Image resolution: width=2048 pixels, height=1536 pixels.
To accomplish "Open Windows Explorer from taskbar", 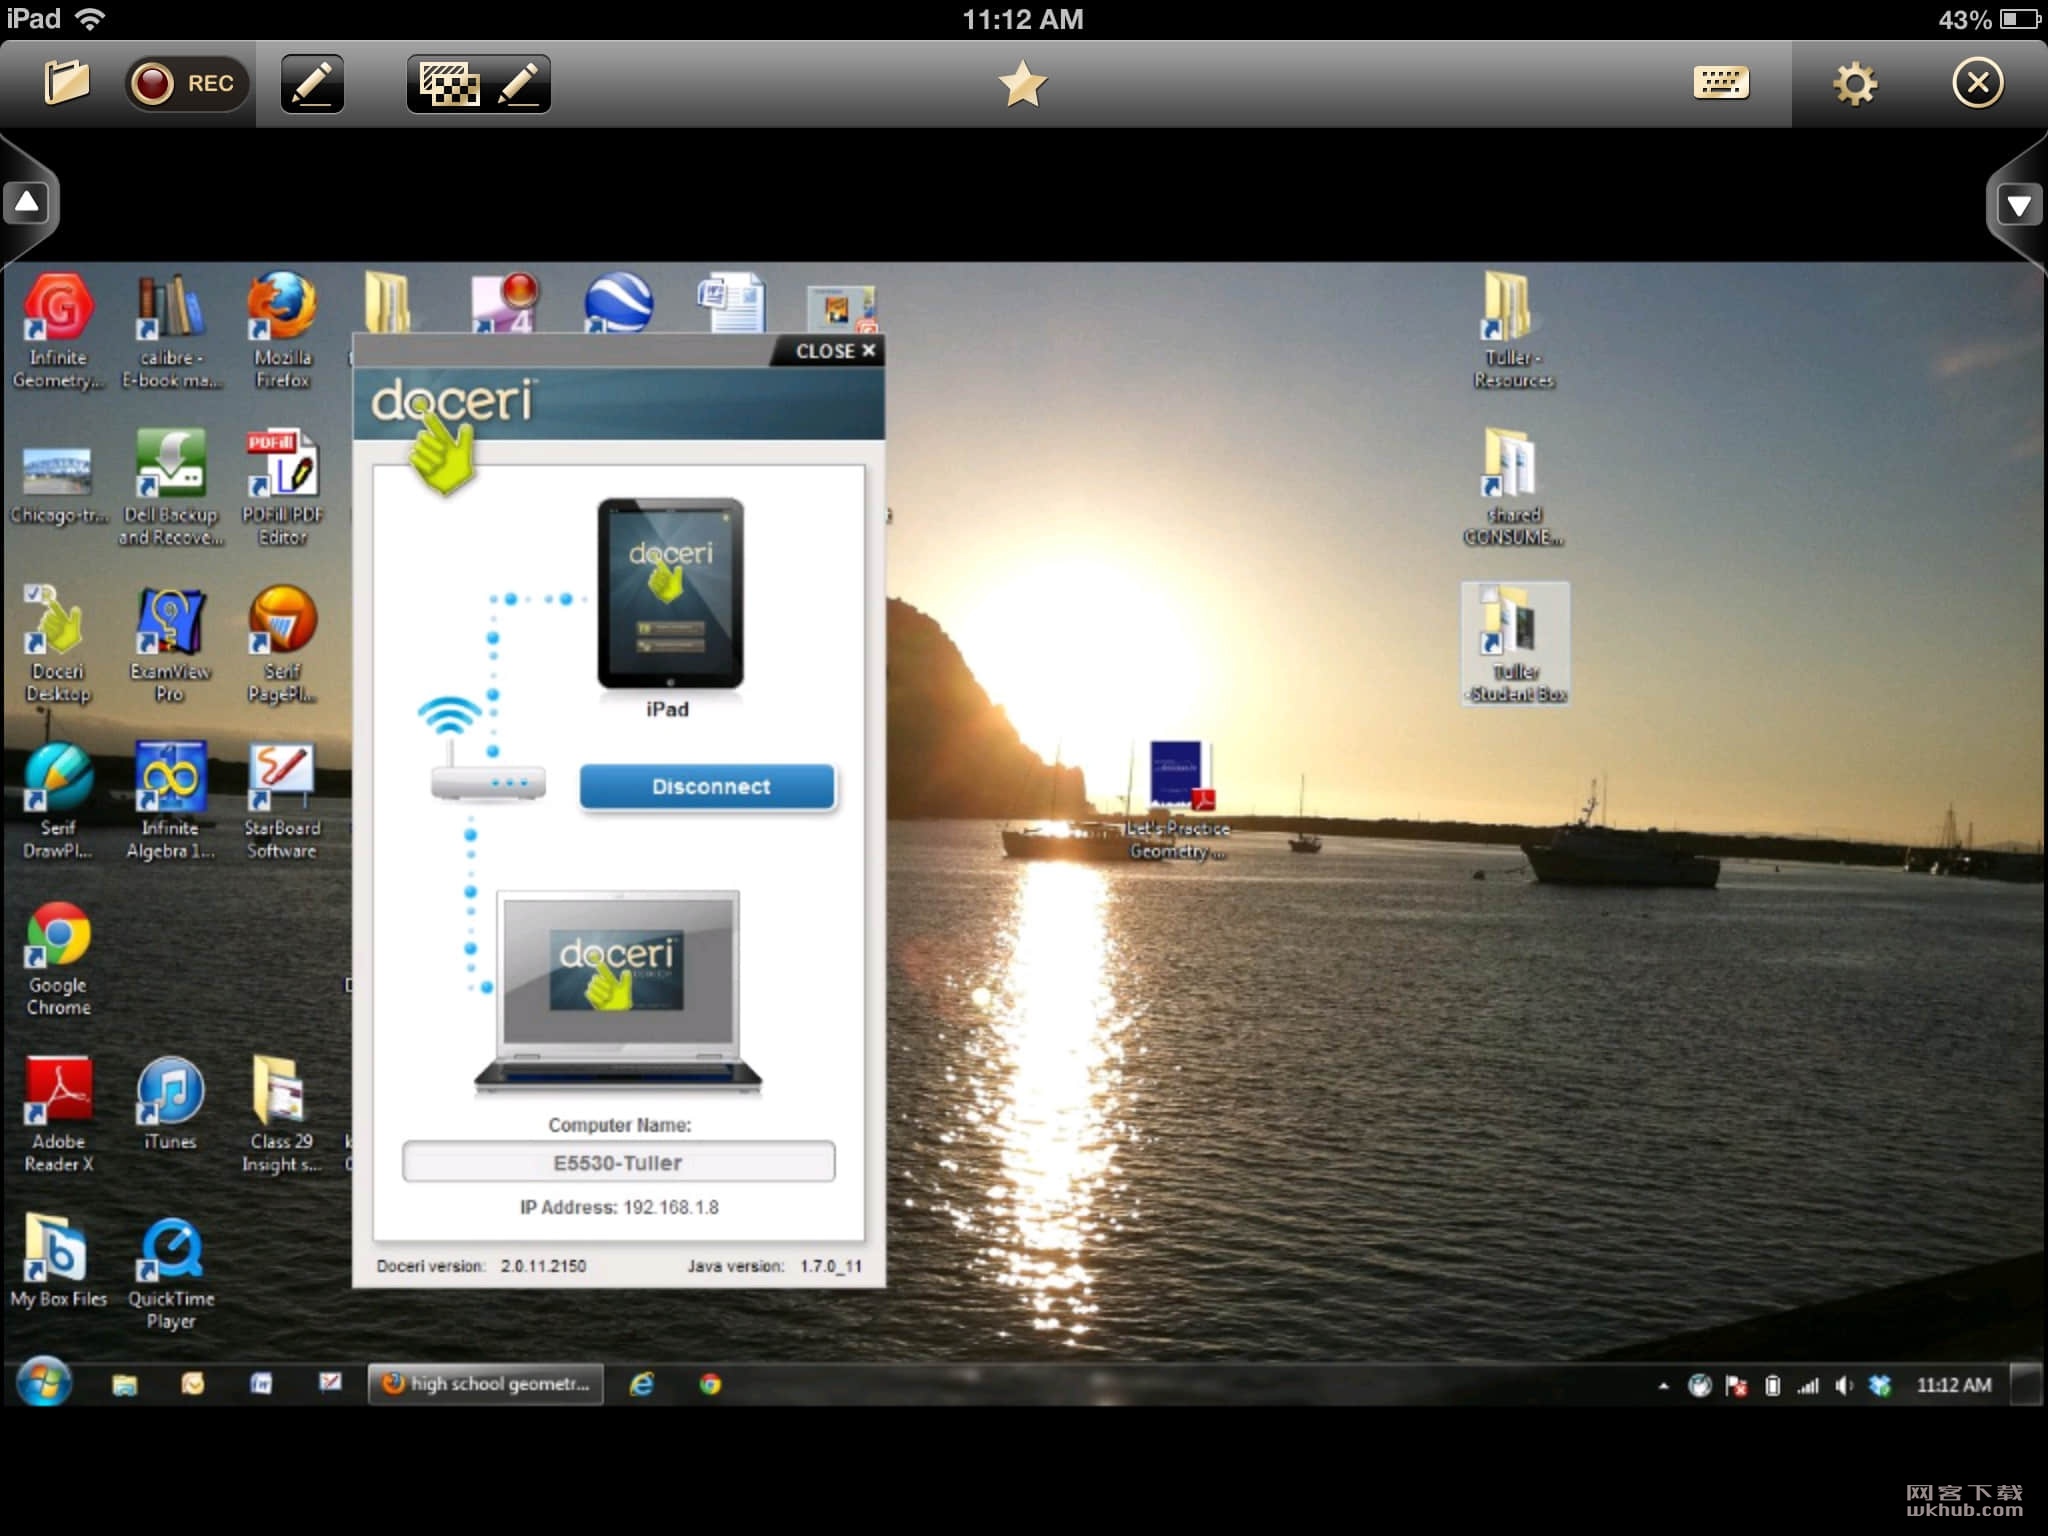I will click(124, 1384).
